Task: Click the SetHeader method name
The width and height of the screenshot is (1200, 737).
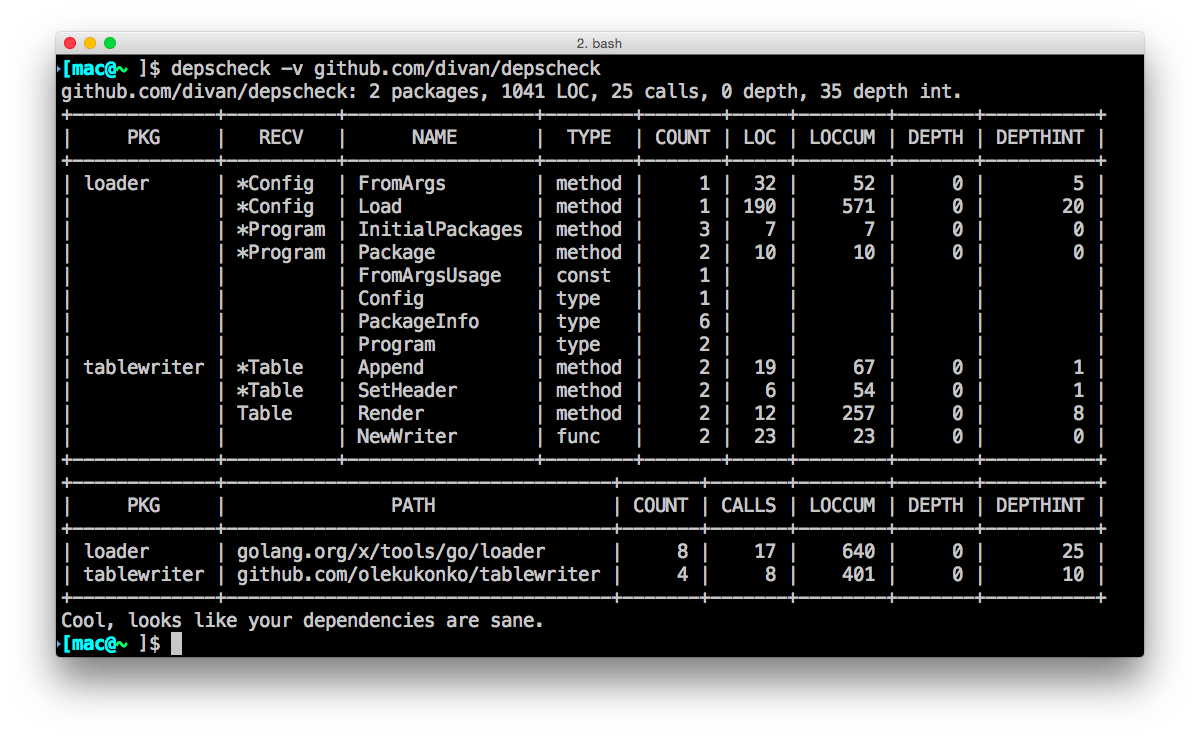Action: 407,390
